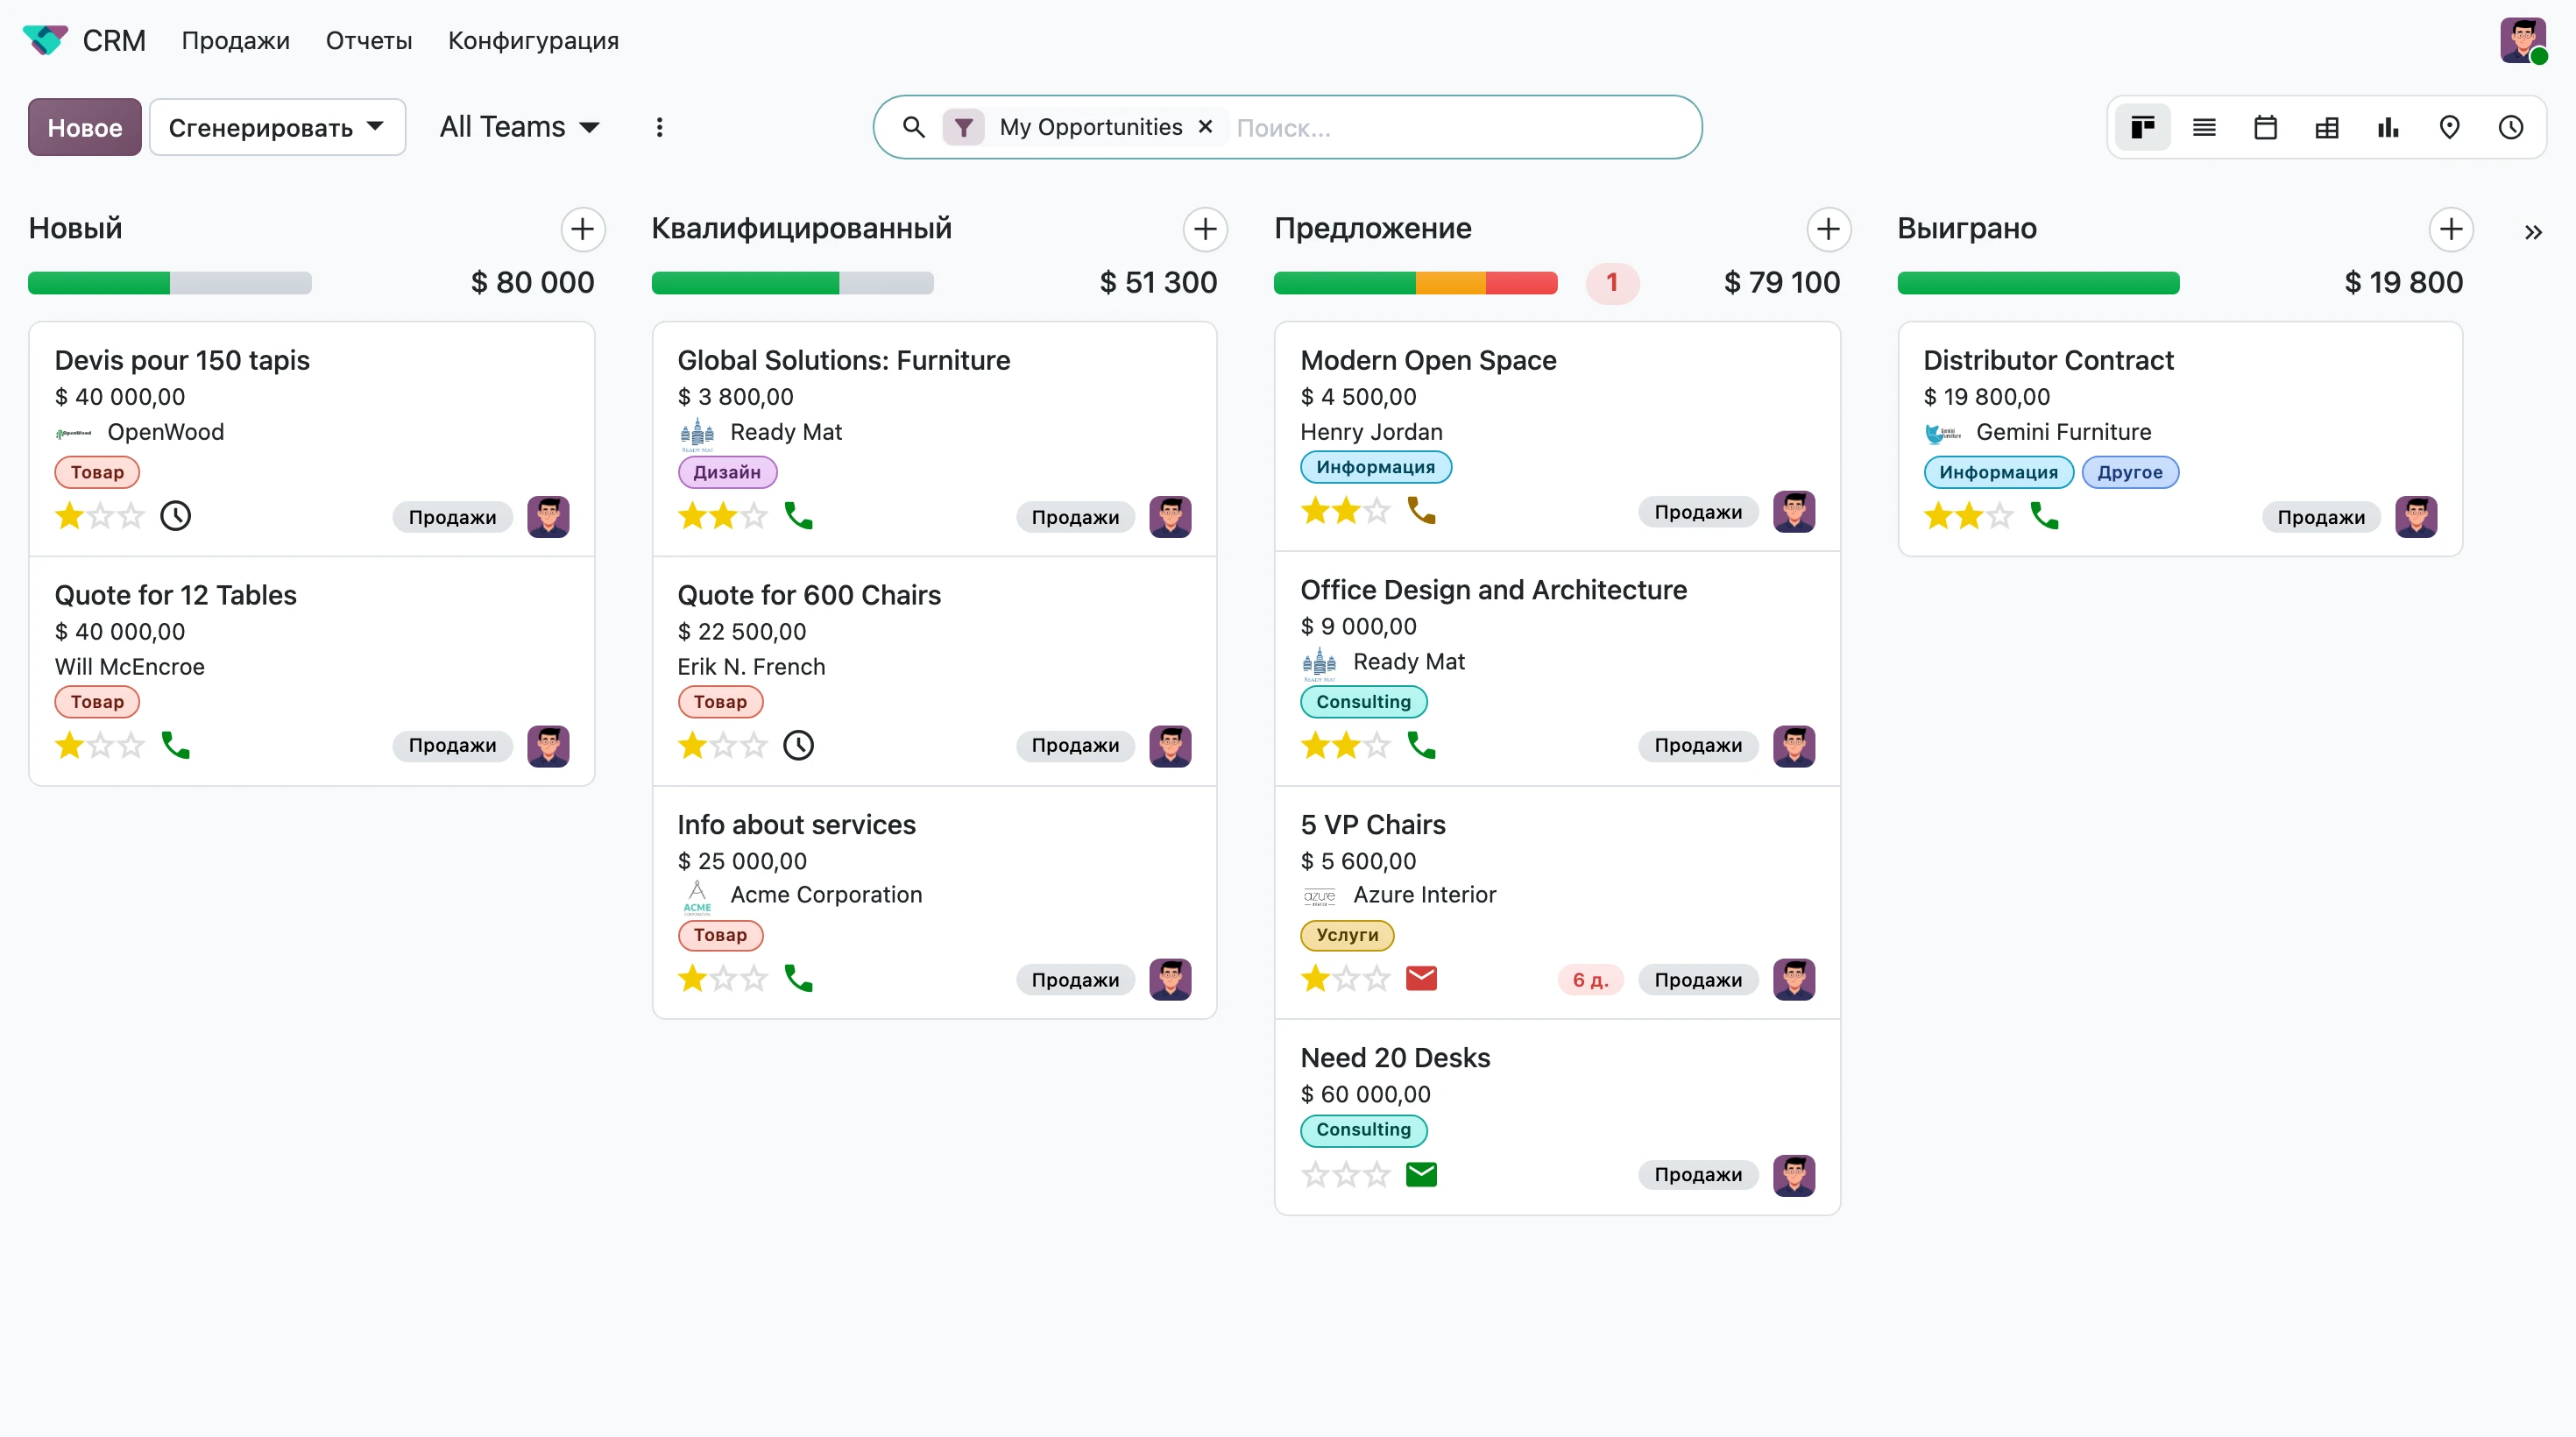Add a card in the Новый column
The width and height of the screenshot is (2576, 1437).
click(x=583, y=229)
